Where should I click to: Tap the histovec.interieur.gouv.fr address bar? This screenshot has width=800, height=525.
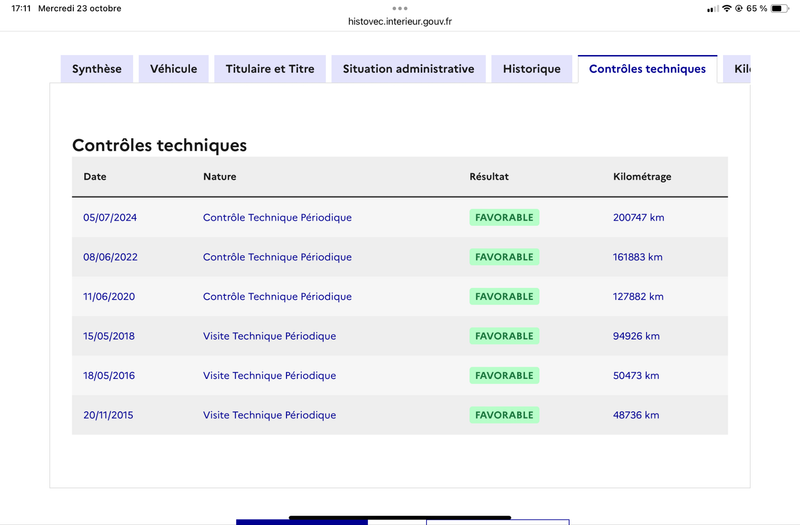point(400,21)
